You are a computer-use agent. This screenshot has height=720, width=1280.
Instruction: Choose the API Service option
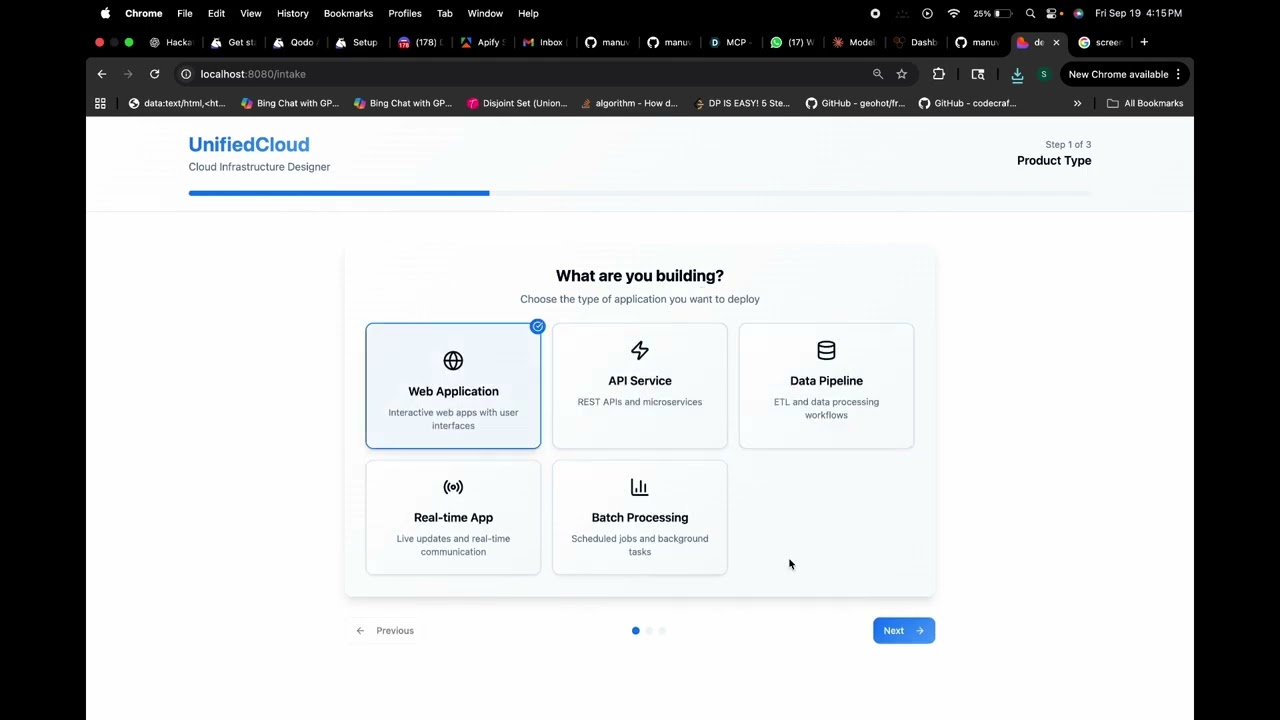tap(640, 386)
